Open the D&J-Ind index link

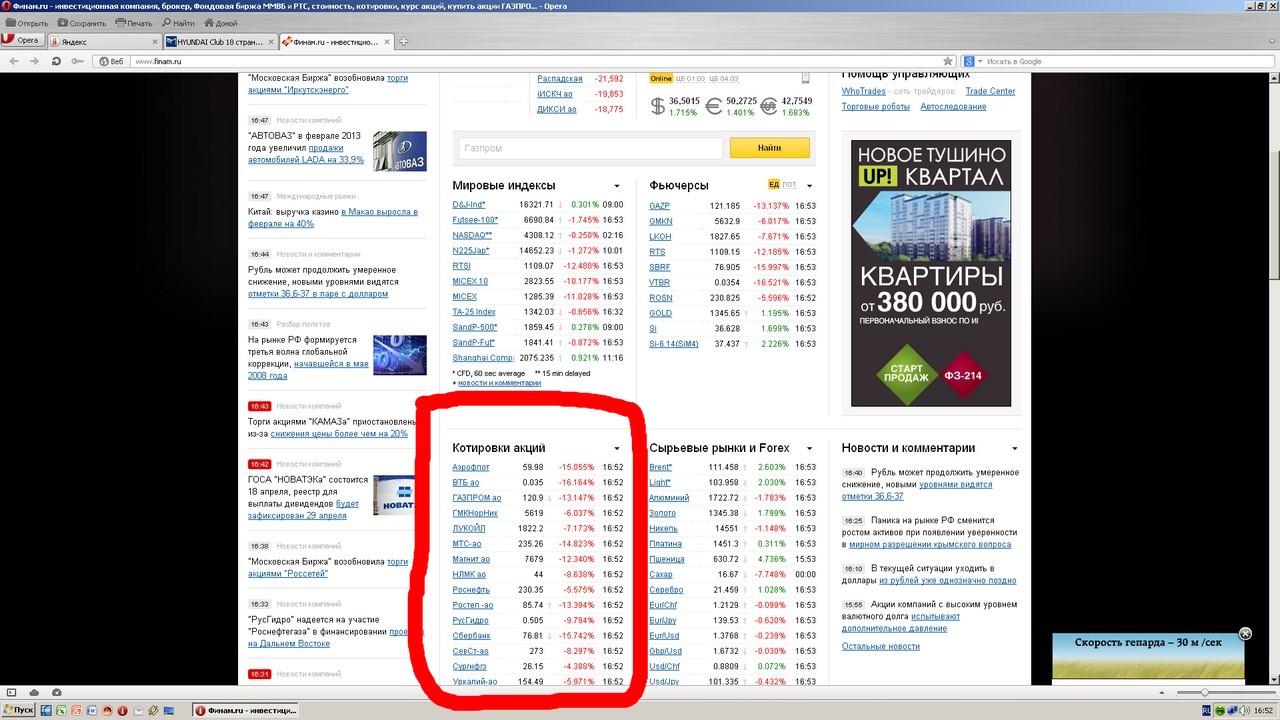(469, 205)
